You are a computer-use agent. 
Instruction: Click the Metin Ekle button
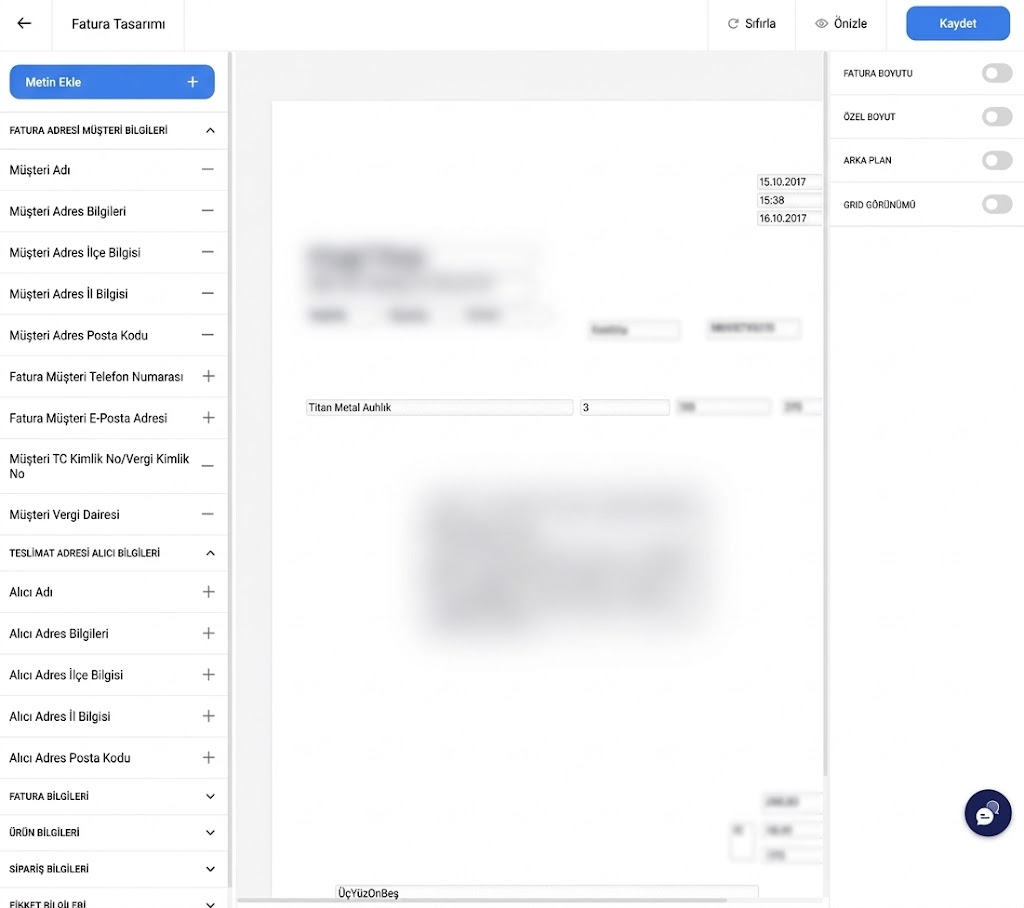tap(112, 82)
